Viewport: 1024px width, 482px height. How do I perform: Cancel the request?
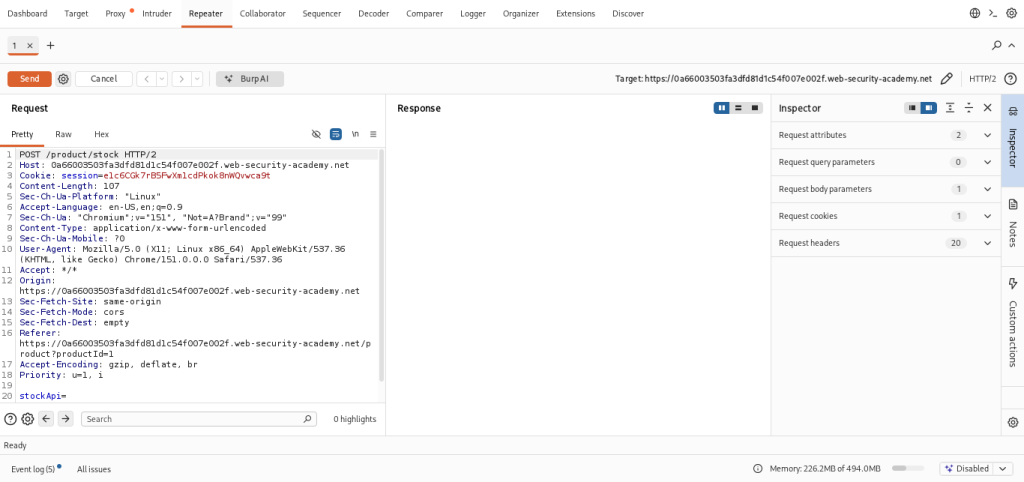coord(104,79)
